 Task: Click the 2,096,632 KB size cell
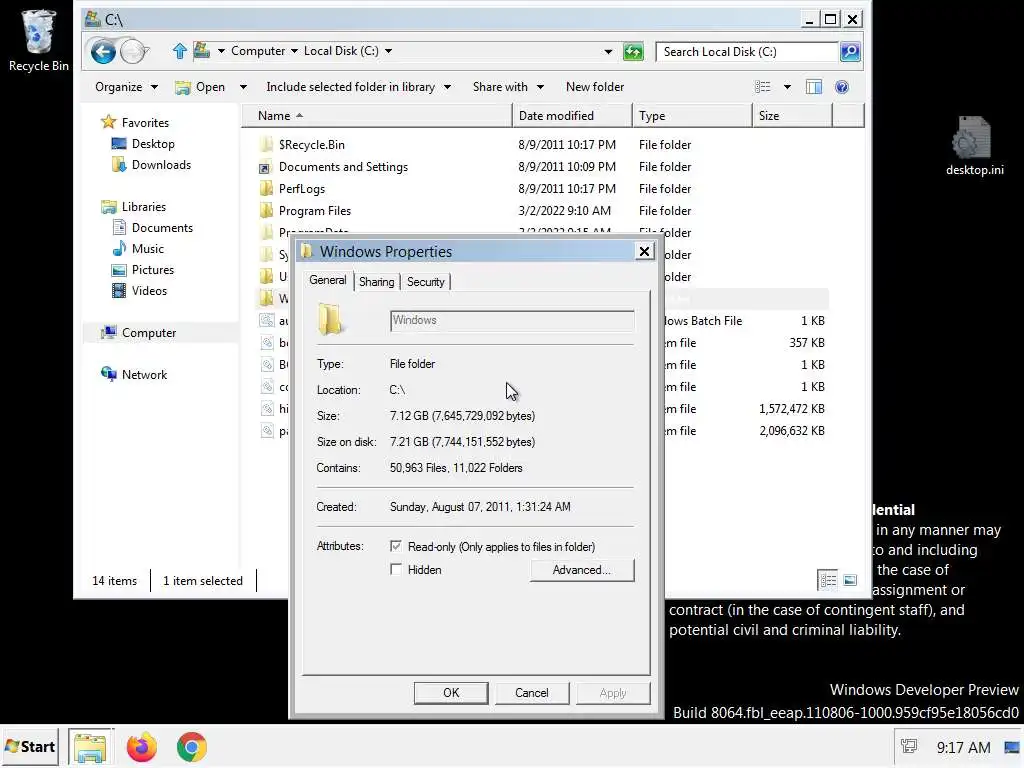click(x=792, y=431)
